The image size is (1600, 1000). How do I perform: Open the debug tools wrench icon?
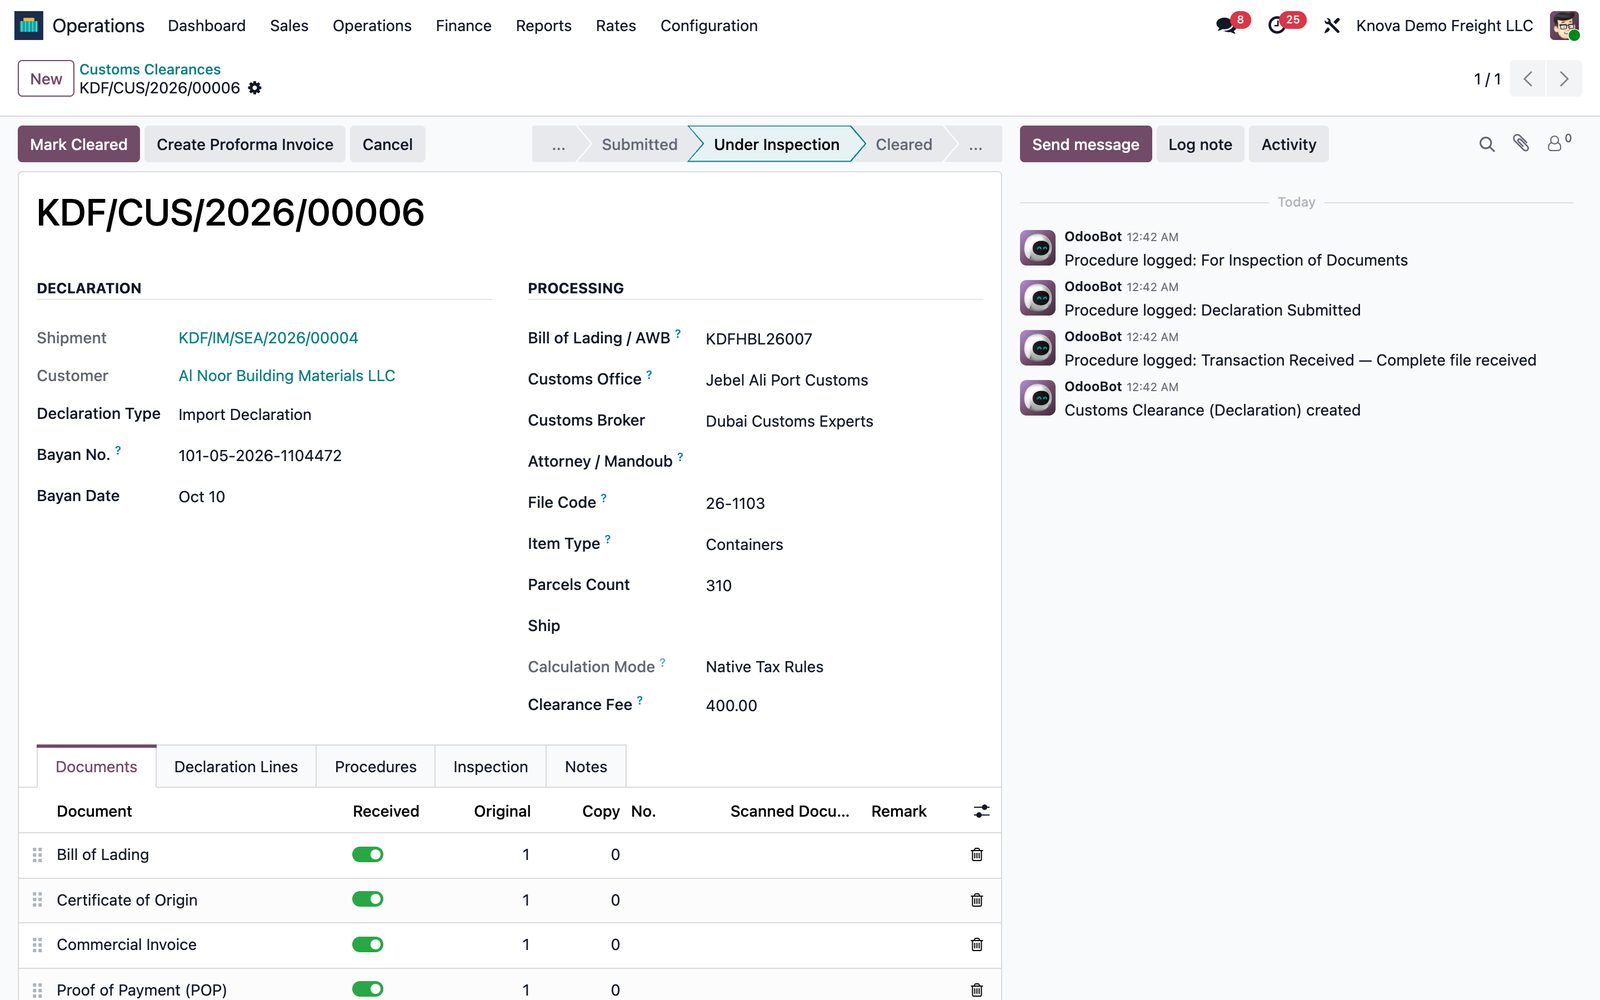click(1332, 26)
